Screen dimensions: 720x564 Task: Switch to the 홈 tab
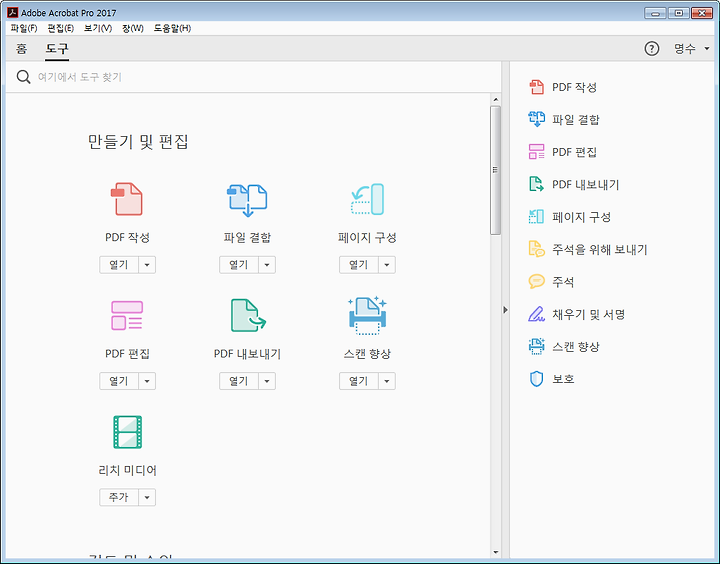[22, 48]
